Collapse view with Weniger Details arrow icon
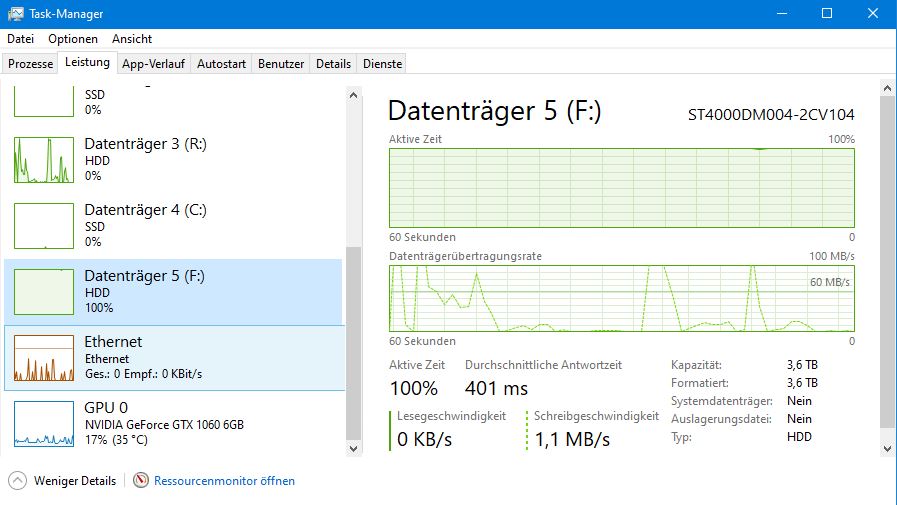Image resolution: width=897 pixels, height=505 pixels. click(x=18, y=481)
